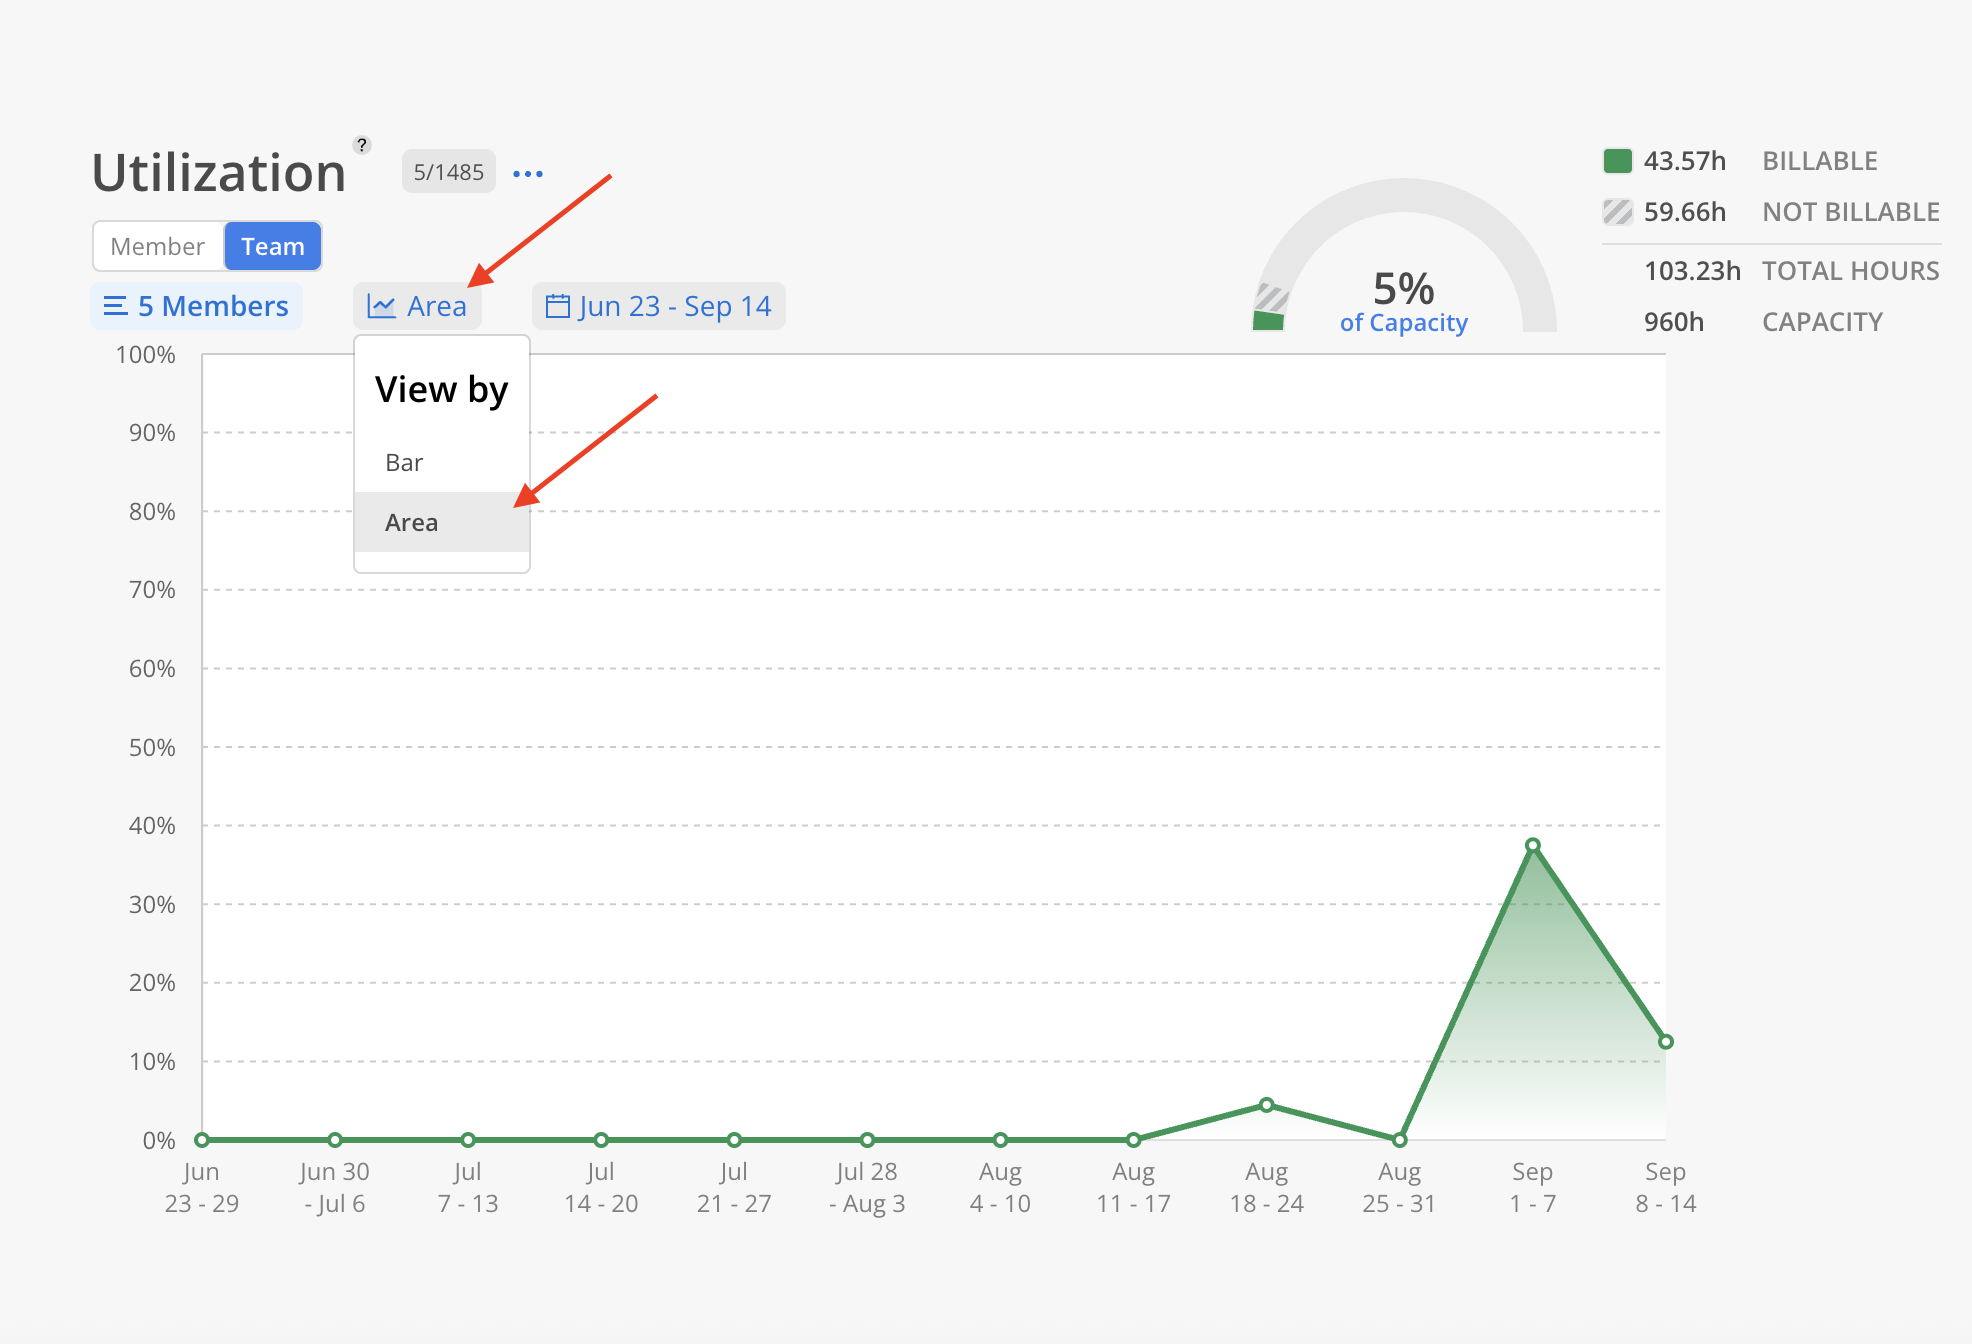The image size is (1972, 1344).
Task: Click the 960h capacity value
Action: coord(1674,322)
